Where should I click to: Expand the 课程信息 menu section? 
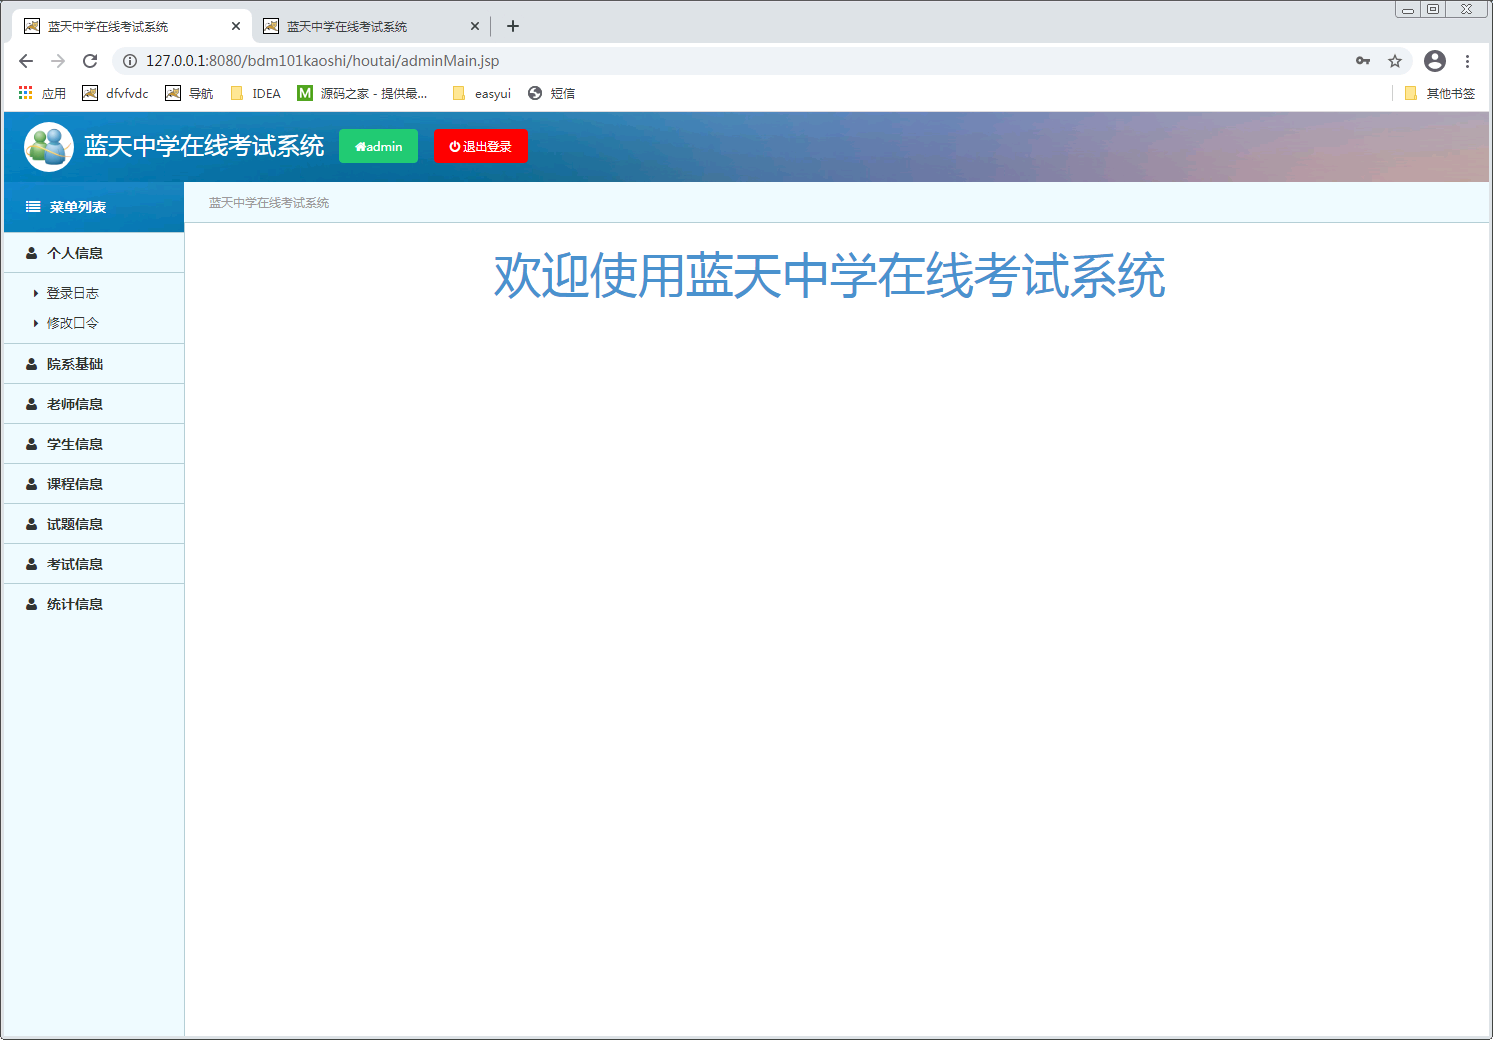click(x=94, y=484)
